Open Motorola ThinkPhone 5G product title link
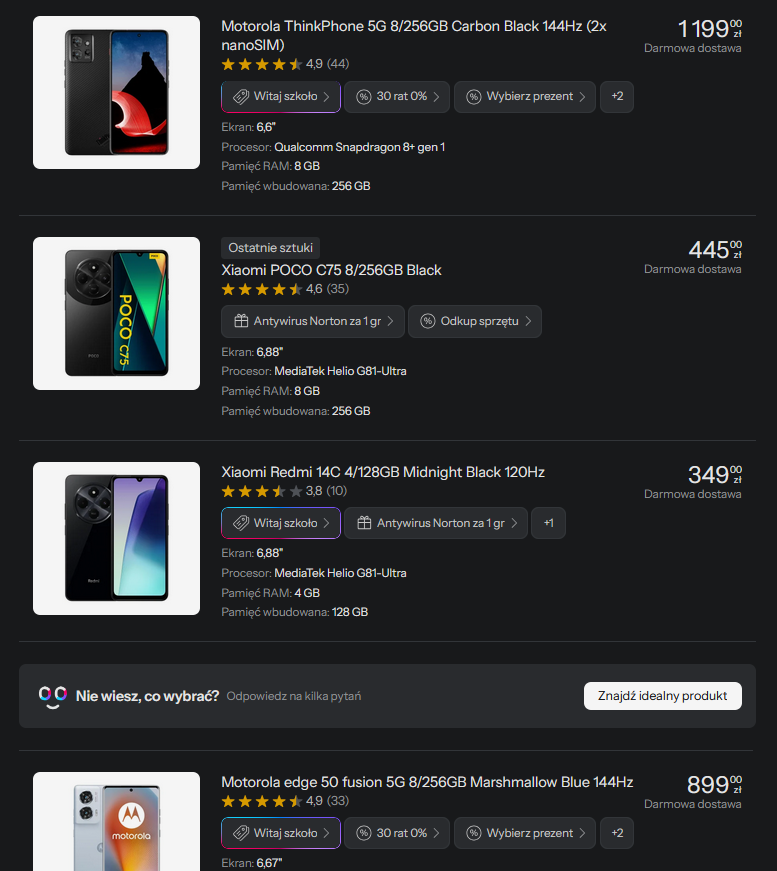This screenshot has width=777, height=871. pos(414,35)
